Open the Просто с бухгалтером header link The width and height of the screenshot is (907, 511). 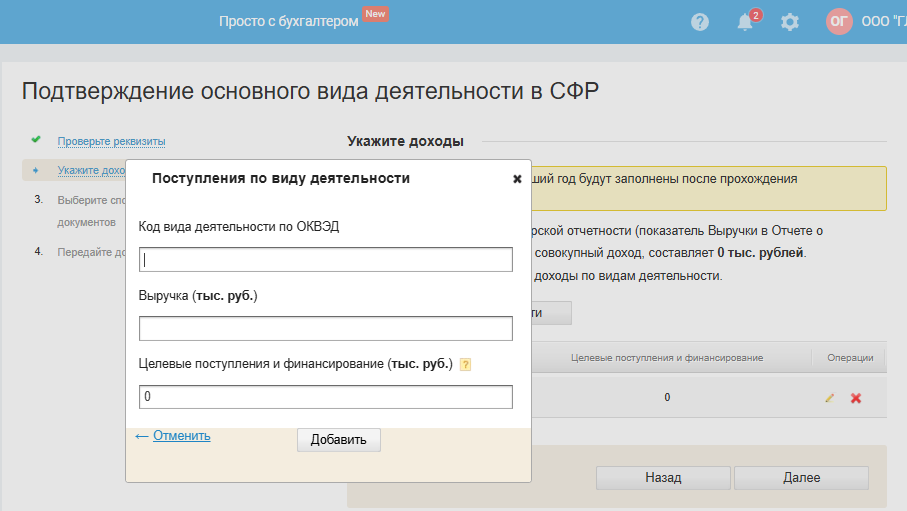(x=288, y=22)
